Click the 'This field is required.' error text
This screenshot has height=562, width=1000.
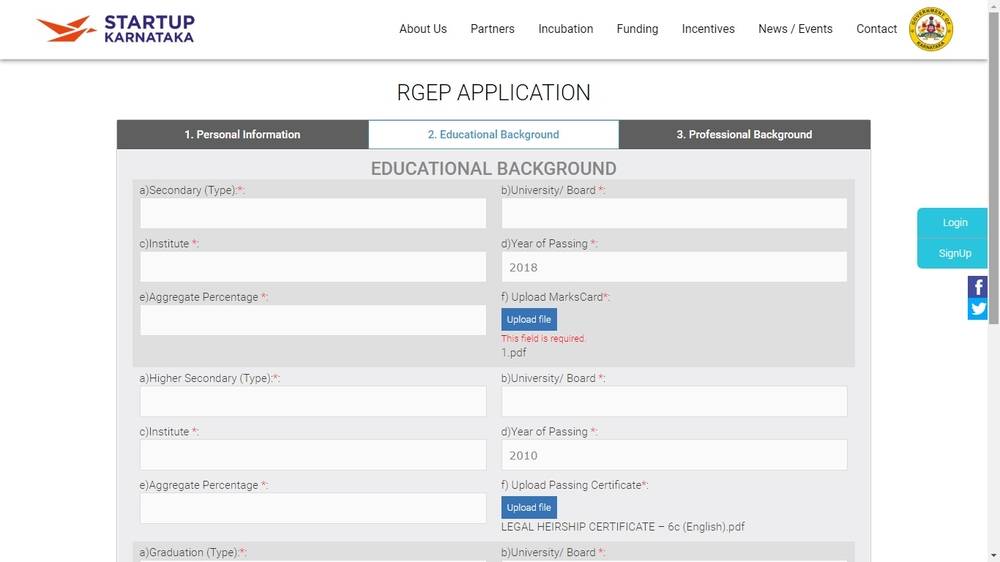pyautogui.click(x=543, y=339)
